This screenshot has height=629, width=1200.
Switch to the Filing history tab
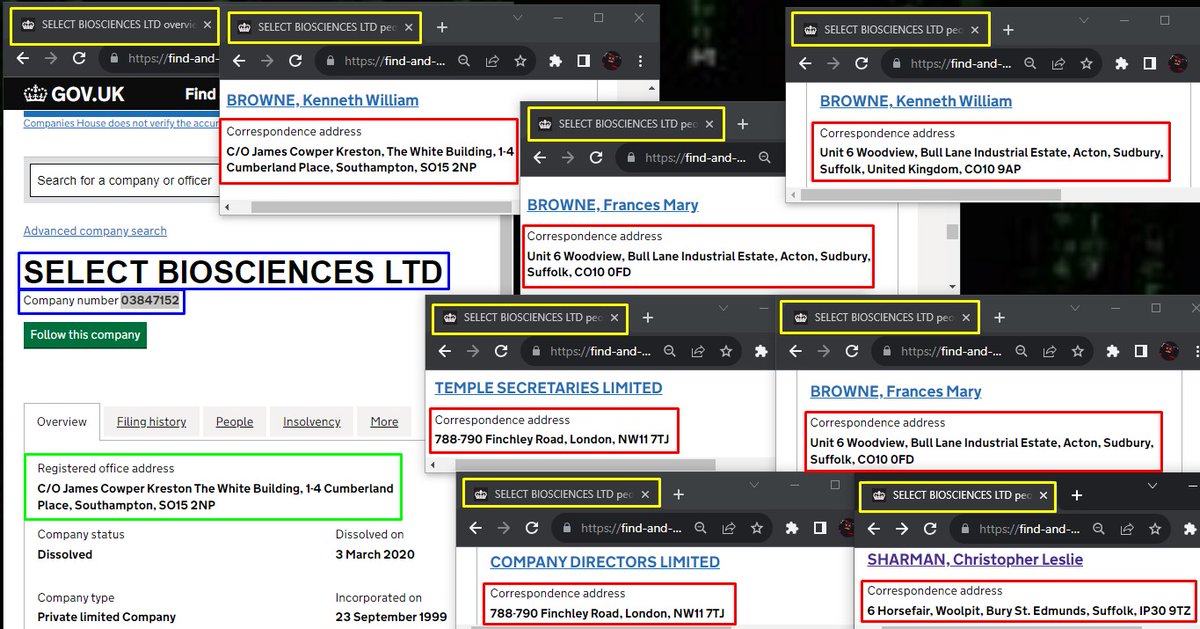[152, 422]
